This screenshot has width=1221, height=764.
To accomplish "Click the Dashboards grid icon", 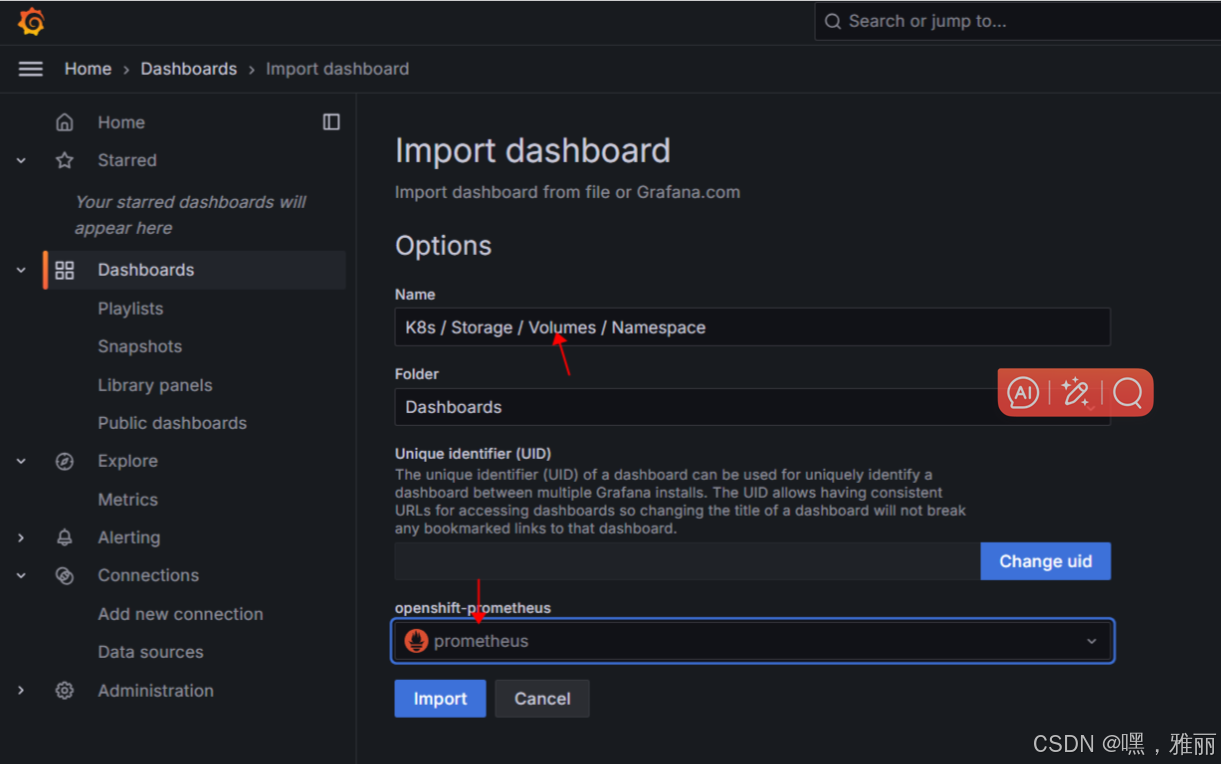I will pos(65,270).
